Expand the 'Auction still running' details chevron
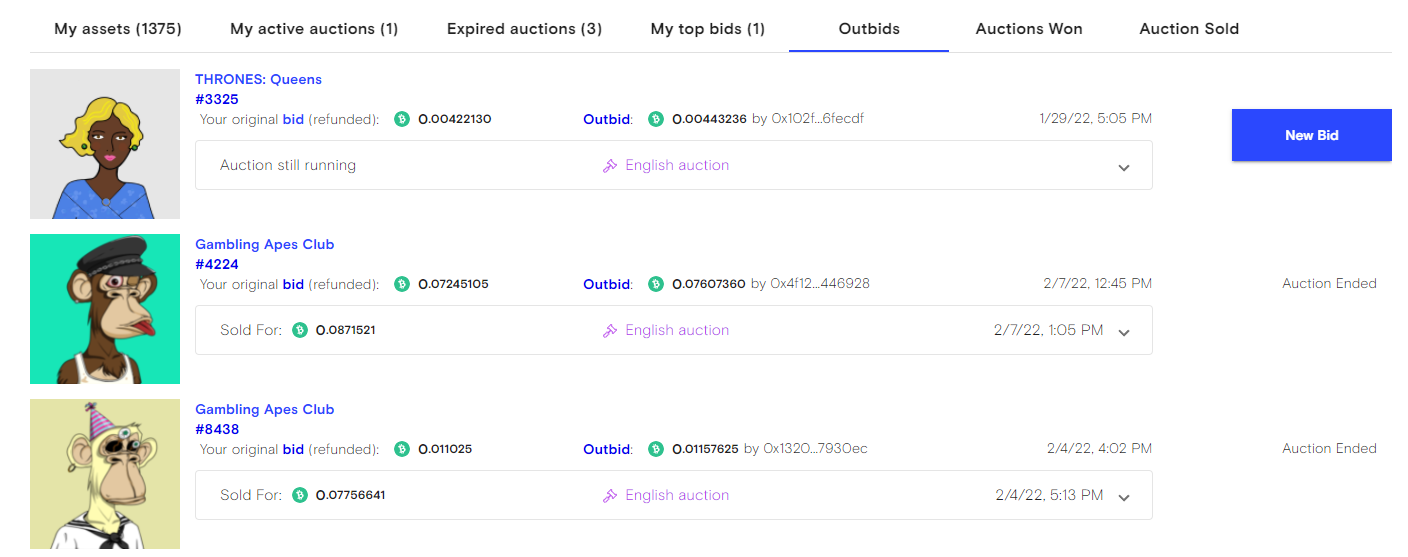This screenshot has width=1408, height=557. tap(1124, 167)
